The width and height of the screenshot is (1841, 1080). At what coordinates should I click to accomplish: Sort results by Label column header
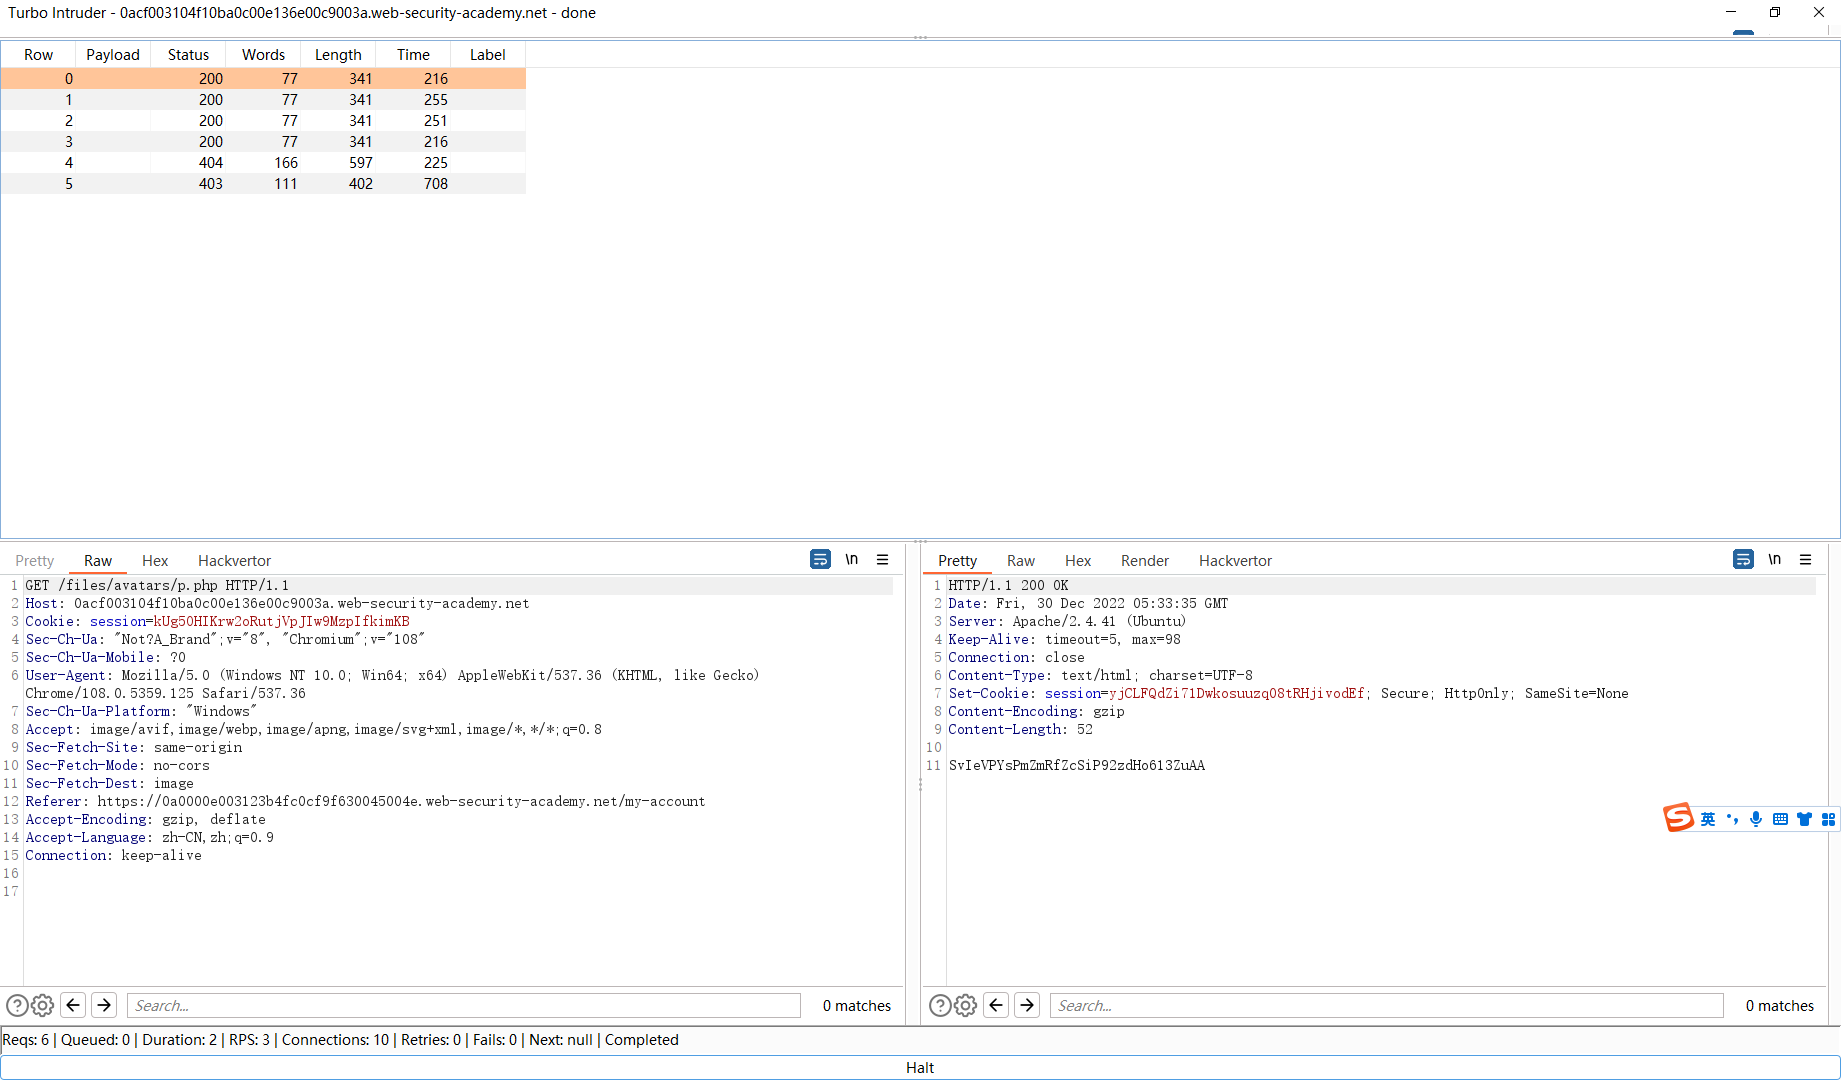[488, 55]
